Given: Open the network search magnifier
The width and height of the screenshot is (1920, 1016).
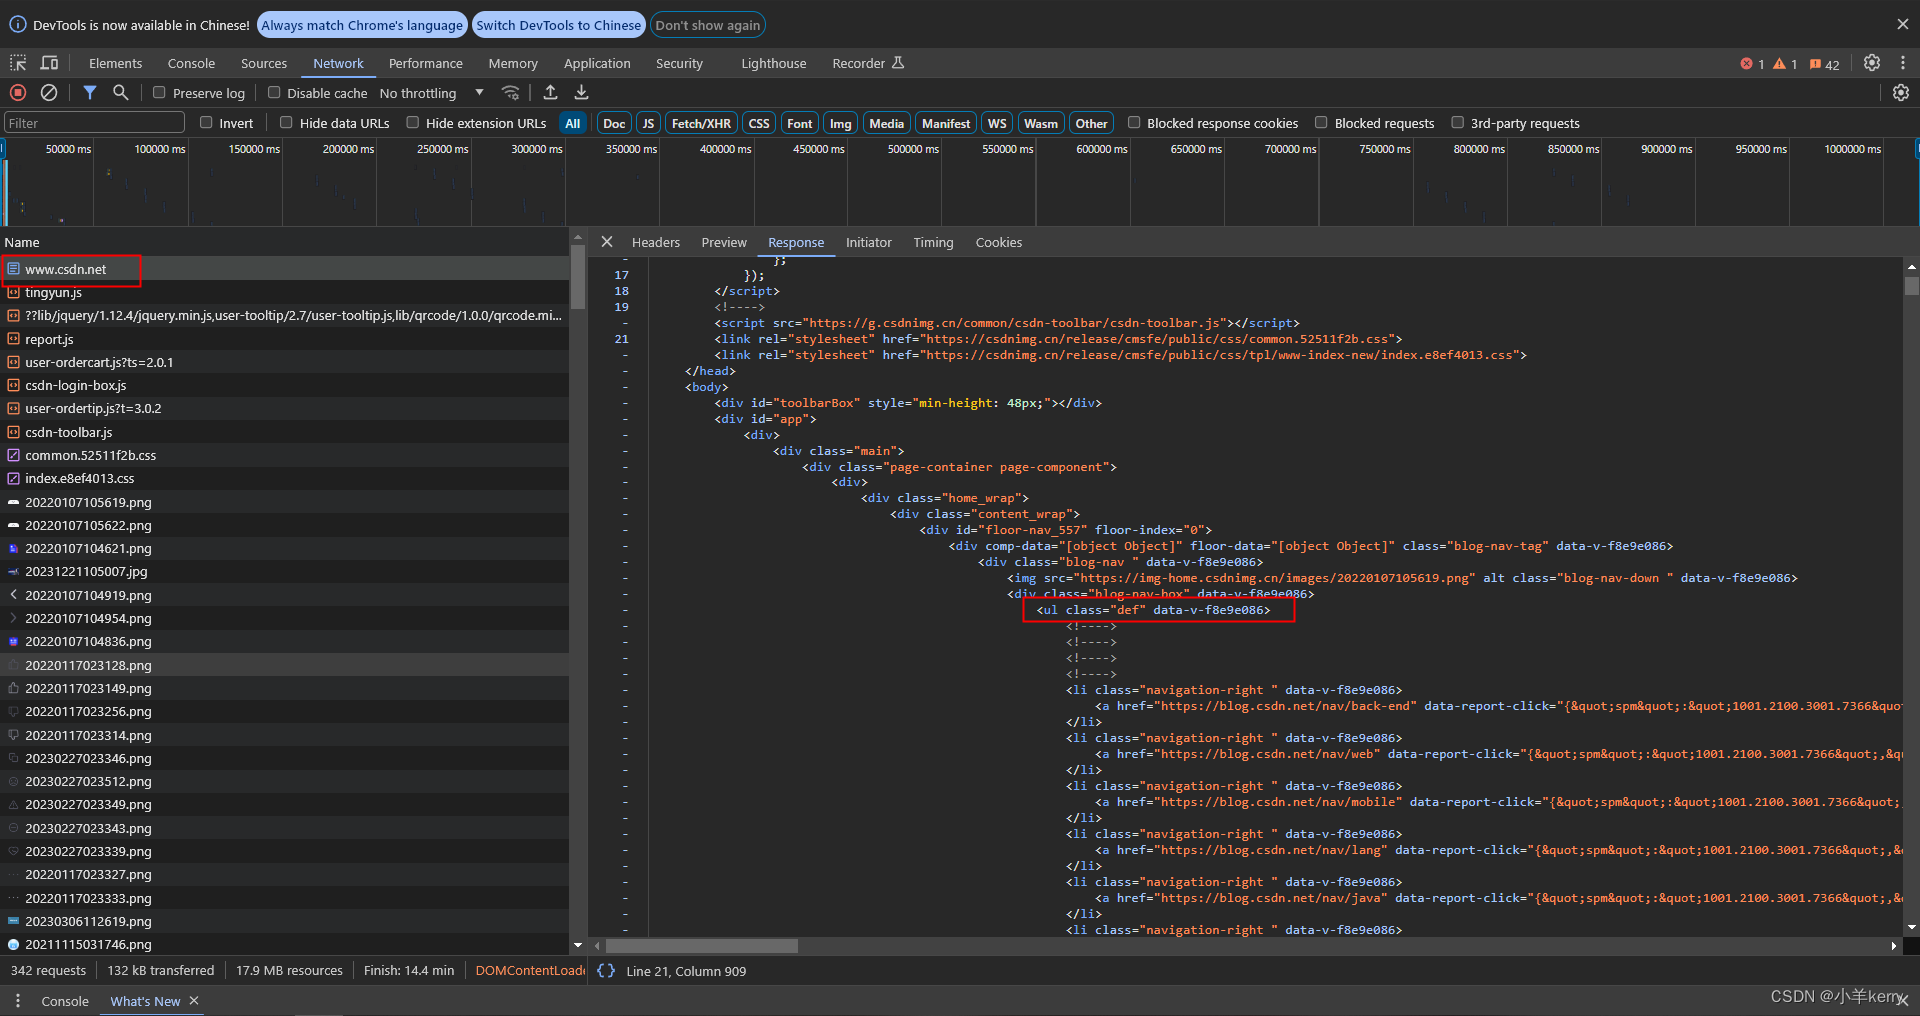Looking at the screenshot, I should click(x=120, y=92).
